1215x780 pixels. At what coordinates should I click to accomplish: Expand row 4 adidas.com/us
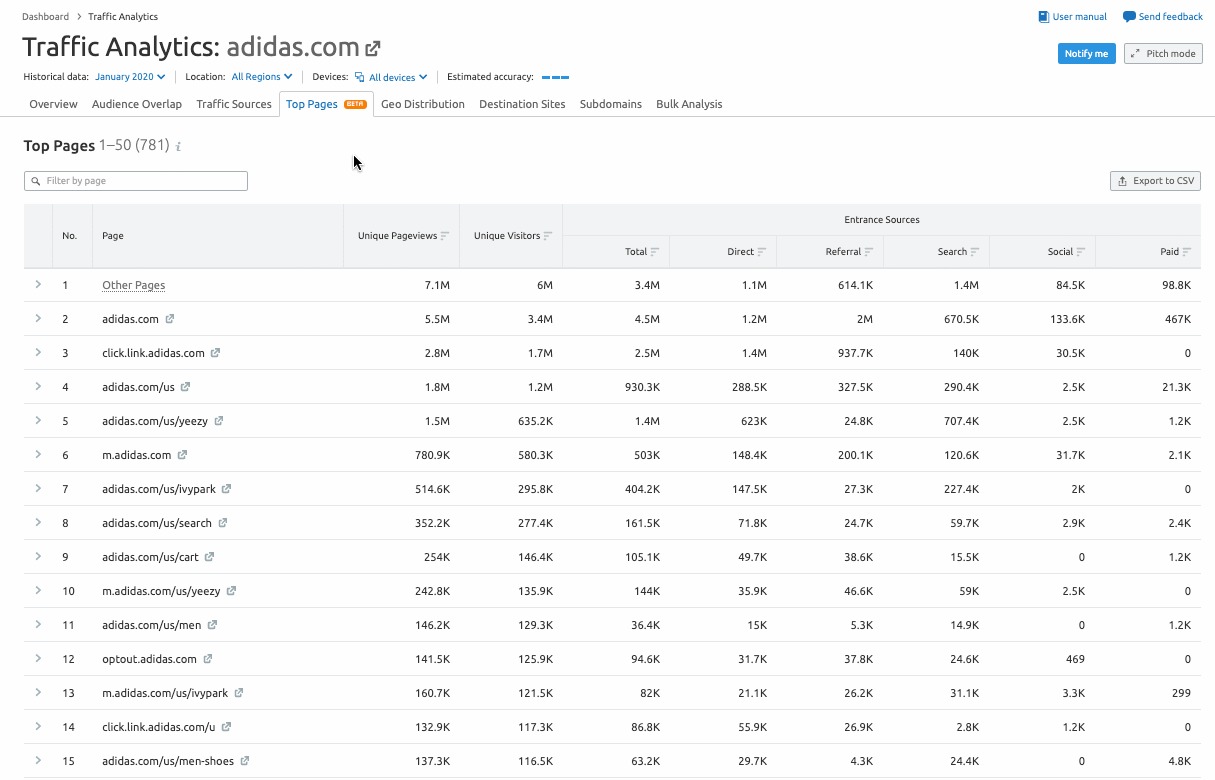[x=38, y=387]
